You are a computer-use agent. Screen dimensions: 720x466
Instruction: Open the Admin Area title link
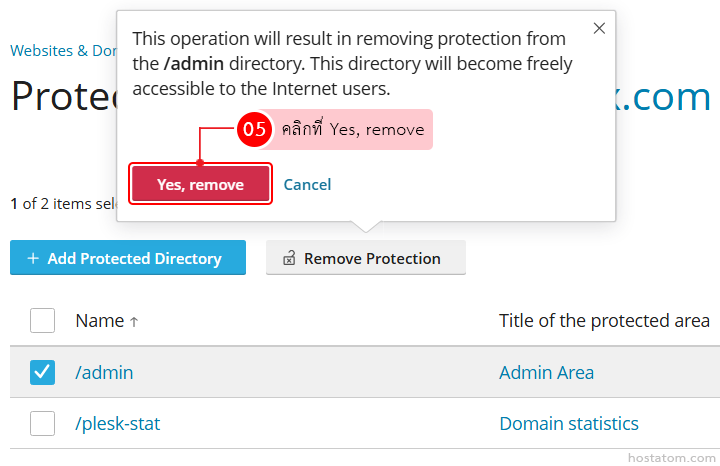click(546, 372)
